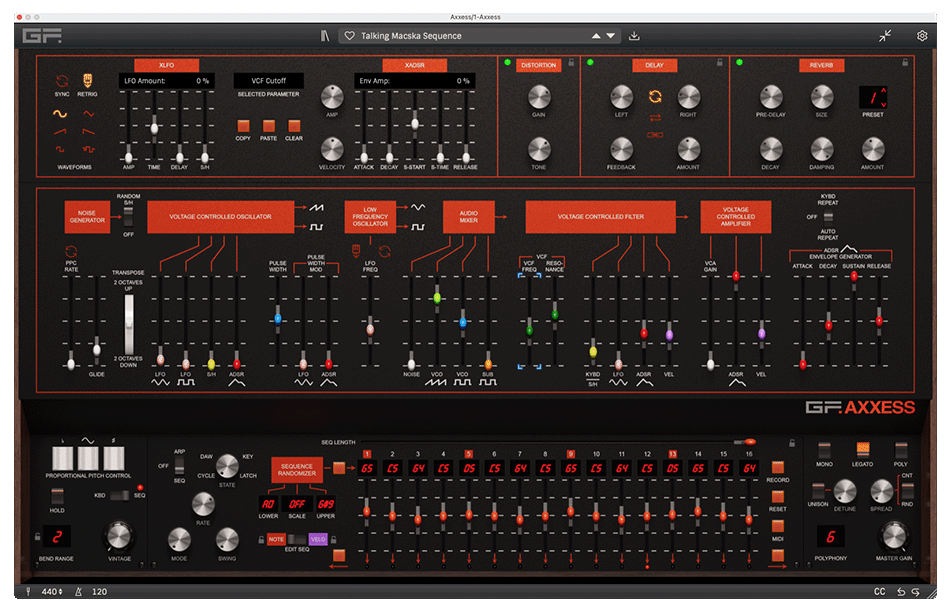Screen dimensions: 950x613
Task: Click the Paste button
Action: tap(268, 125)
